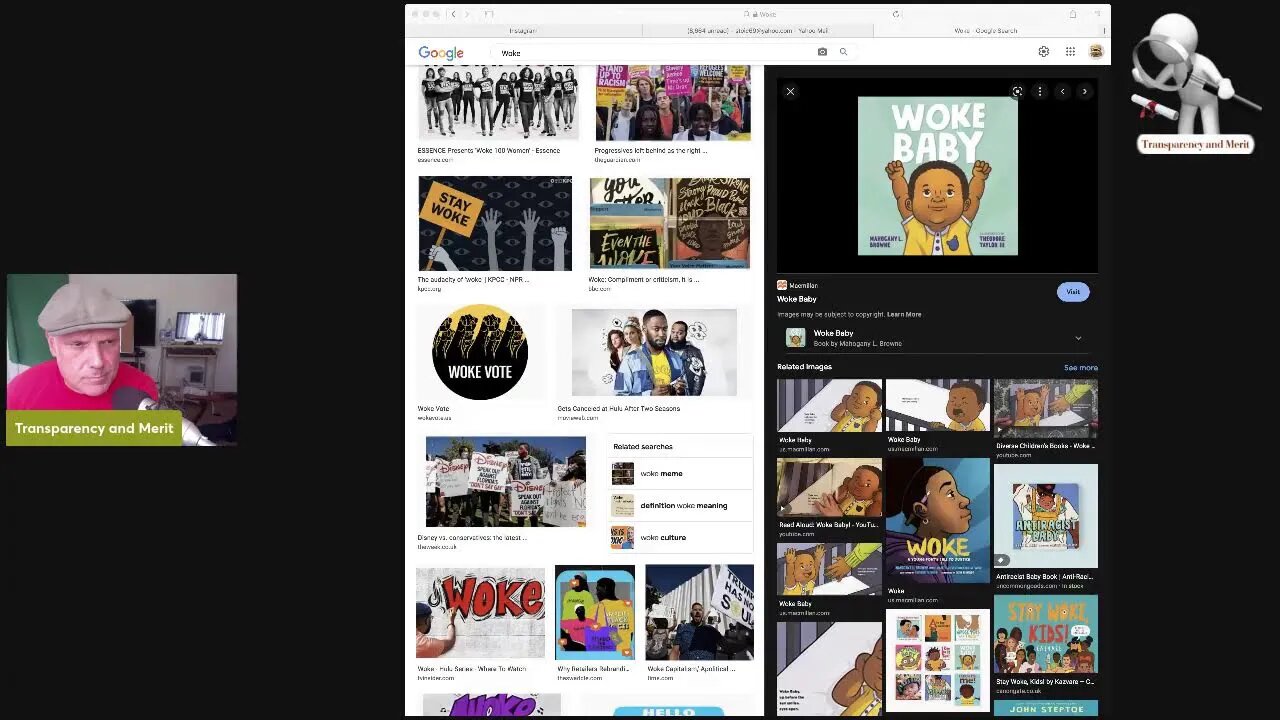Click 'Disney vs. conservatives' caption text
1280x720 pixels.
click(472, 537)
